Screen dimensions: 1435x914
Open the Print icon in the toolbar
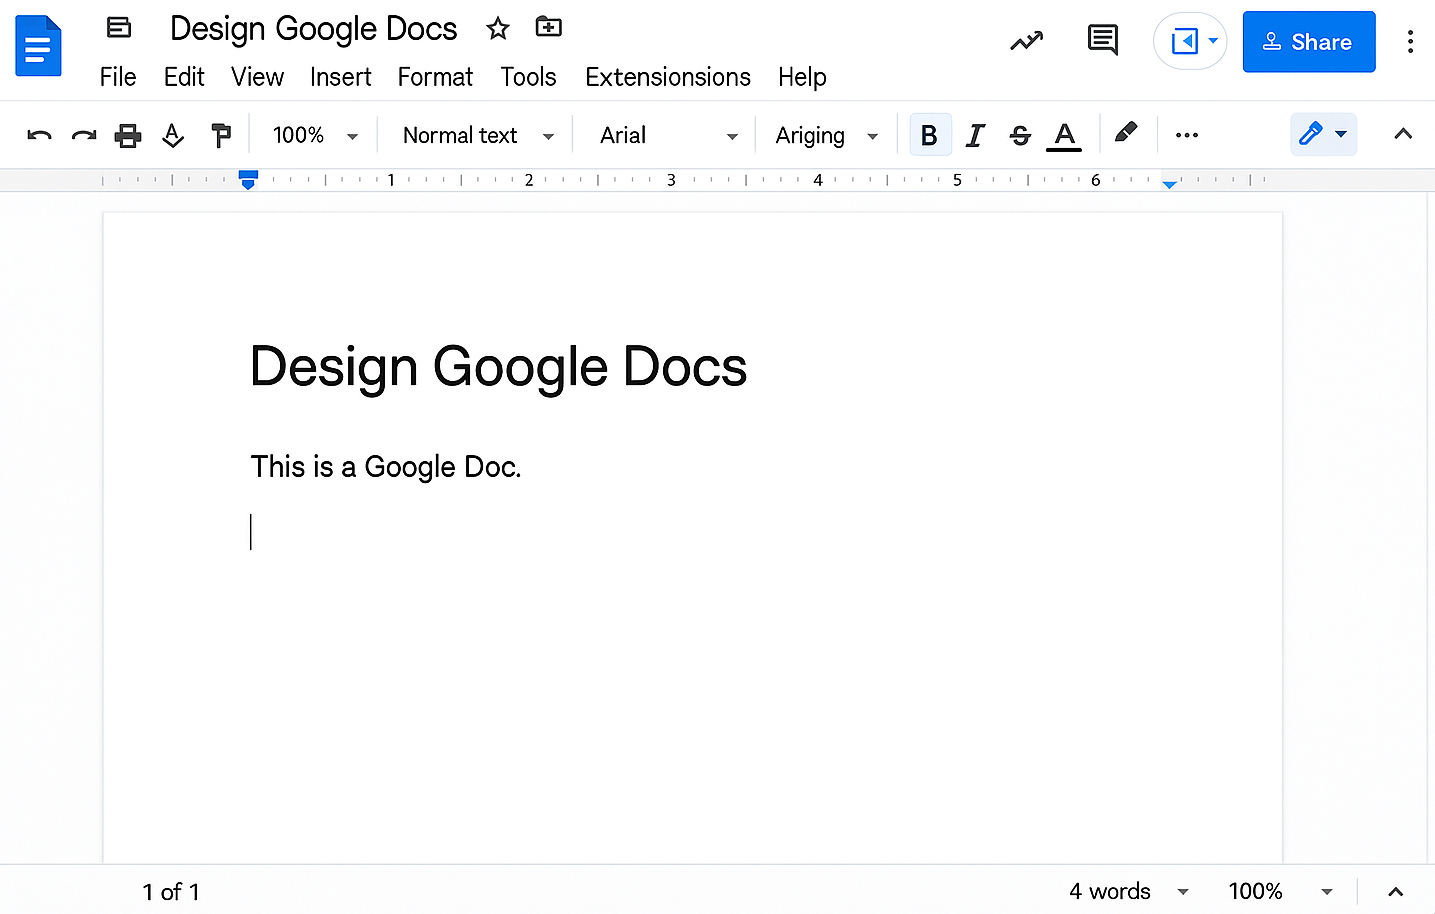[x=128, y=134]
